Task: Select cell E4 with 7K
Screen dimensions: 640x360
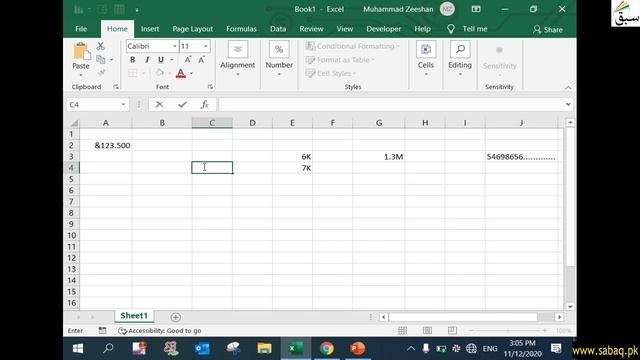Action: (x=292, y=168)
